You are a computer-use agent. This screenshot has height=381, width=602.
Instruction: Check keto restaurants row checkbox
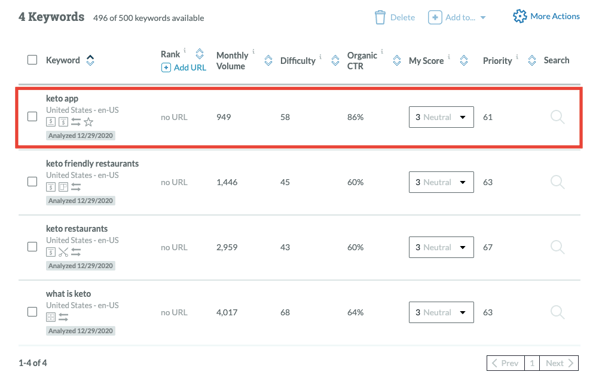pos(32,247)
